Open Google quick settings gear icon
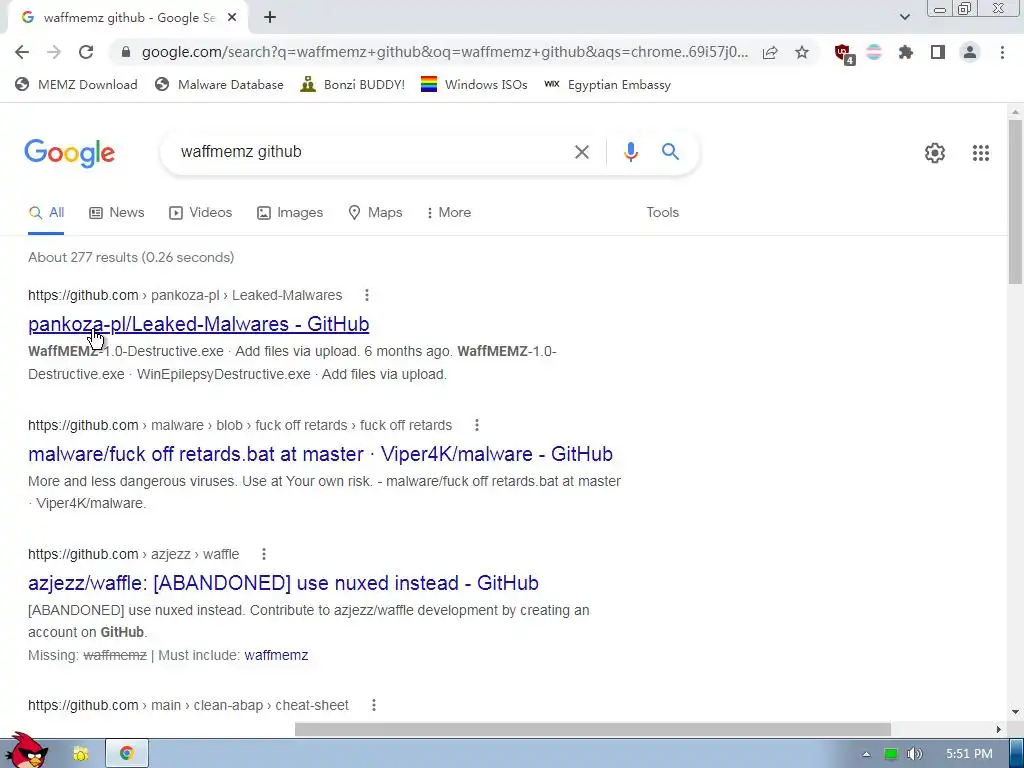1024x768 pixels. [x=935, y=153]
